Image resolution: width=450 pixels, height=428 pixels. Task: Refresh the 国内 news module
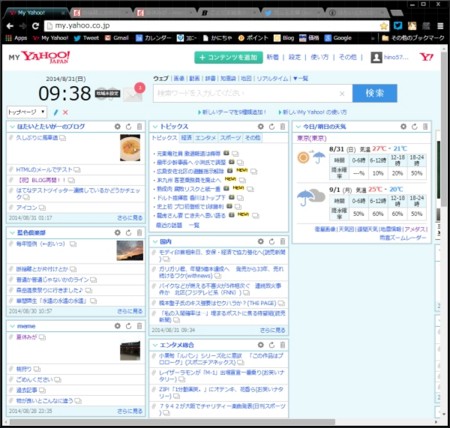(x=272, y=241)
